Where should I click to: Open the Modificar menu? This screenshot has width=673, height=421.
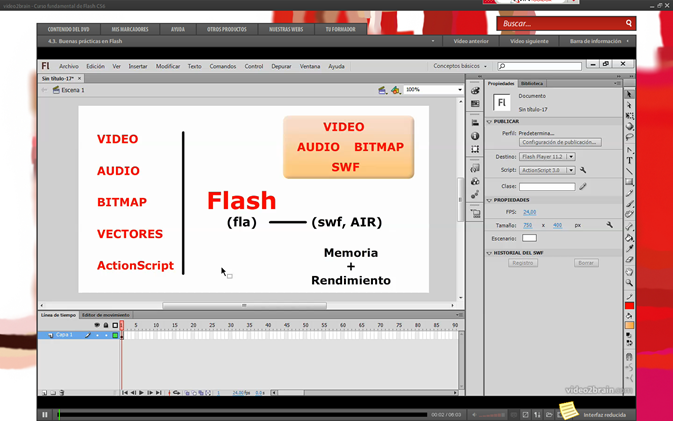coord(168,66)
